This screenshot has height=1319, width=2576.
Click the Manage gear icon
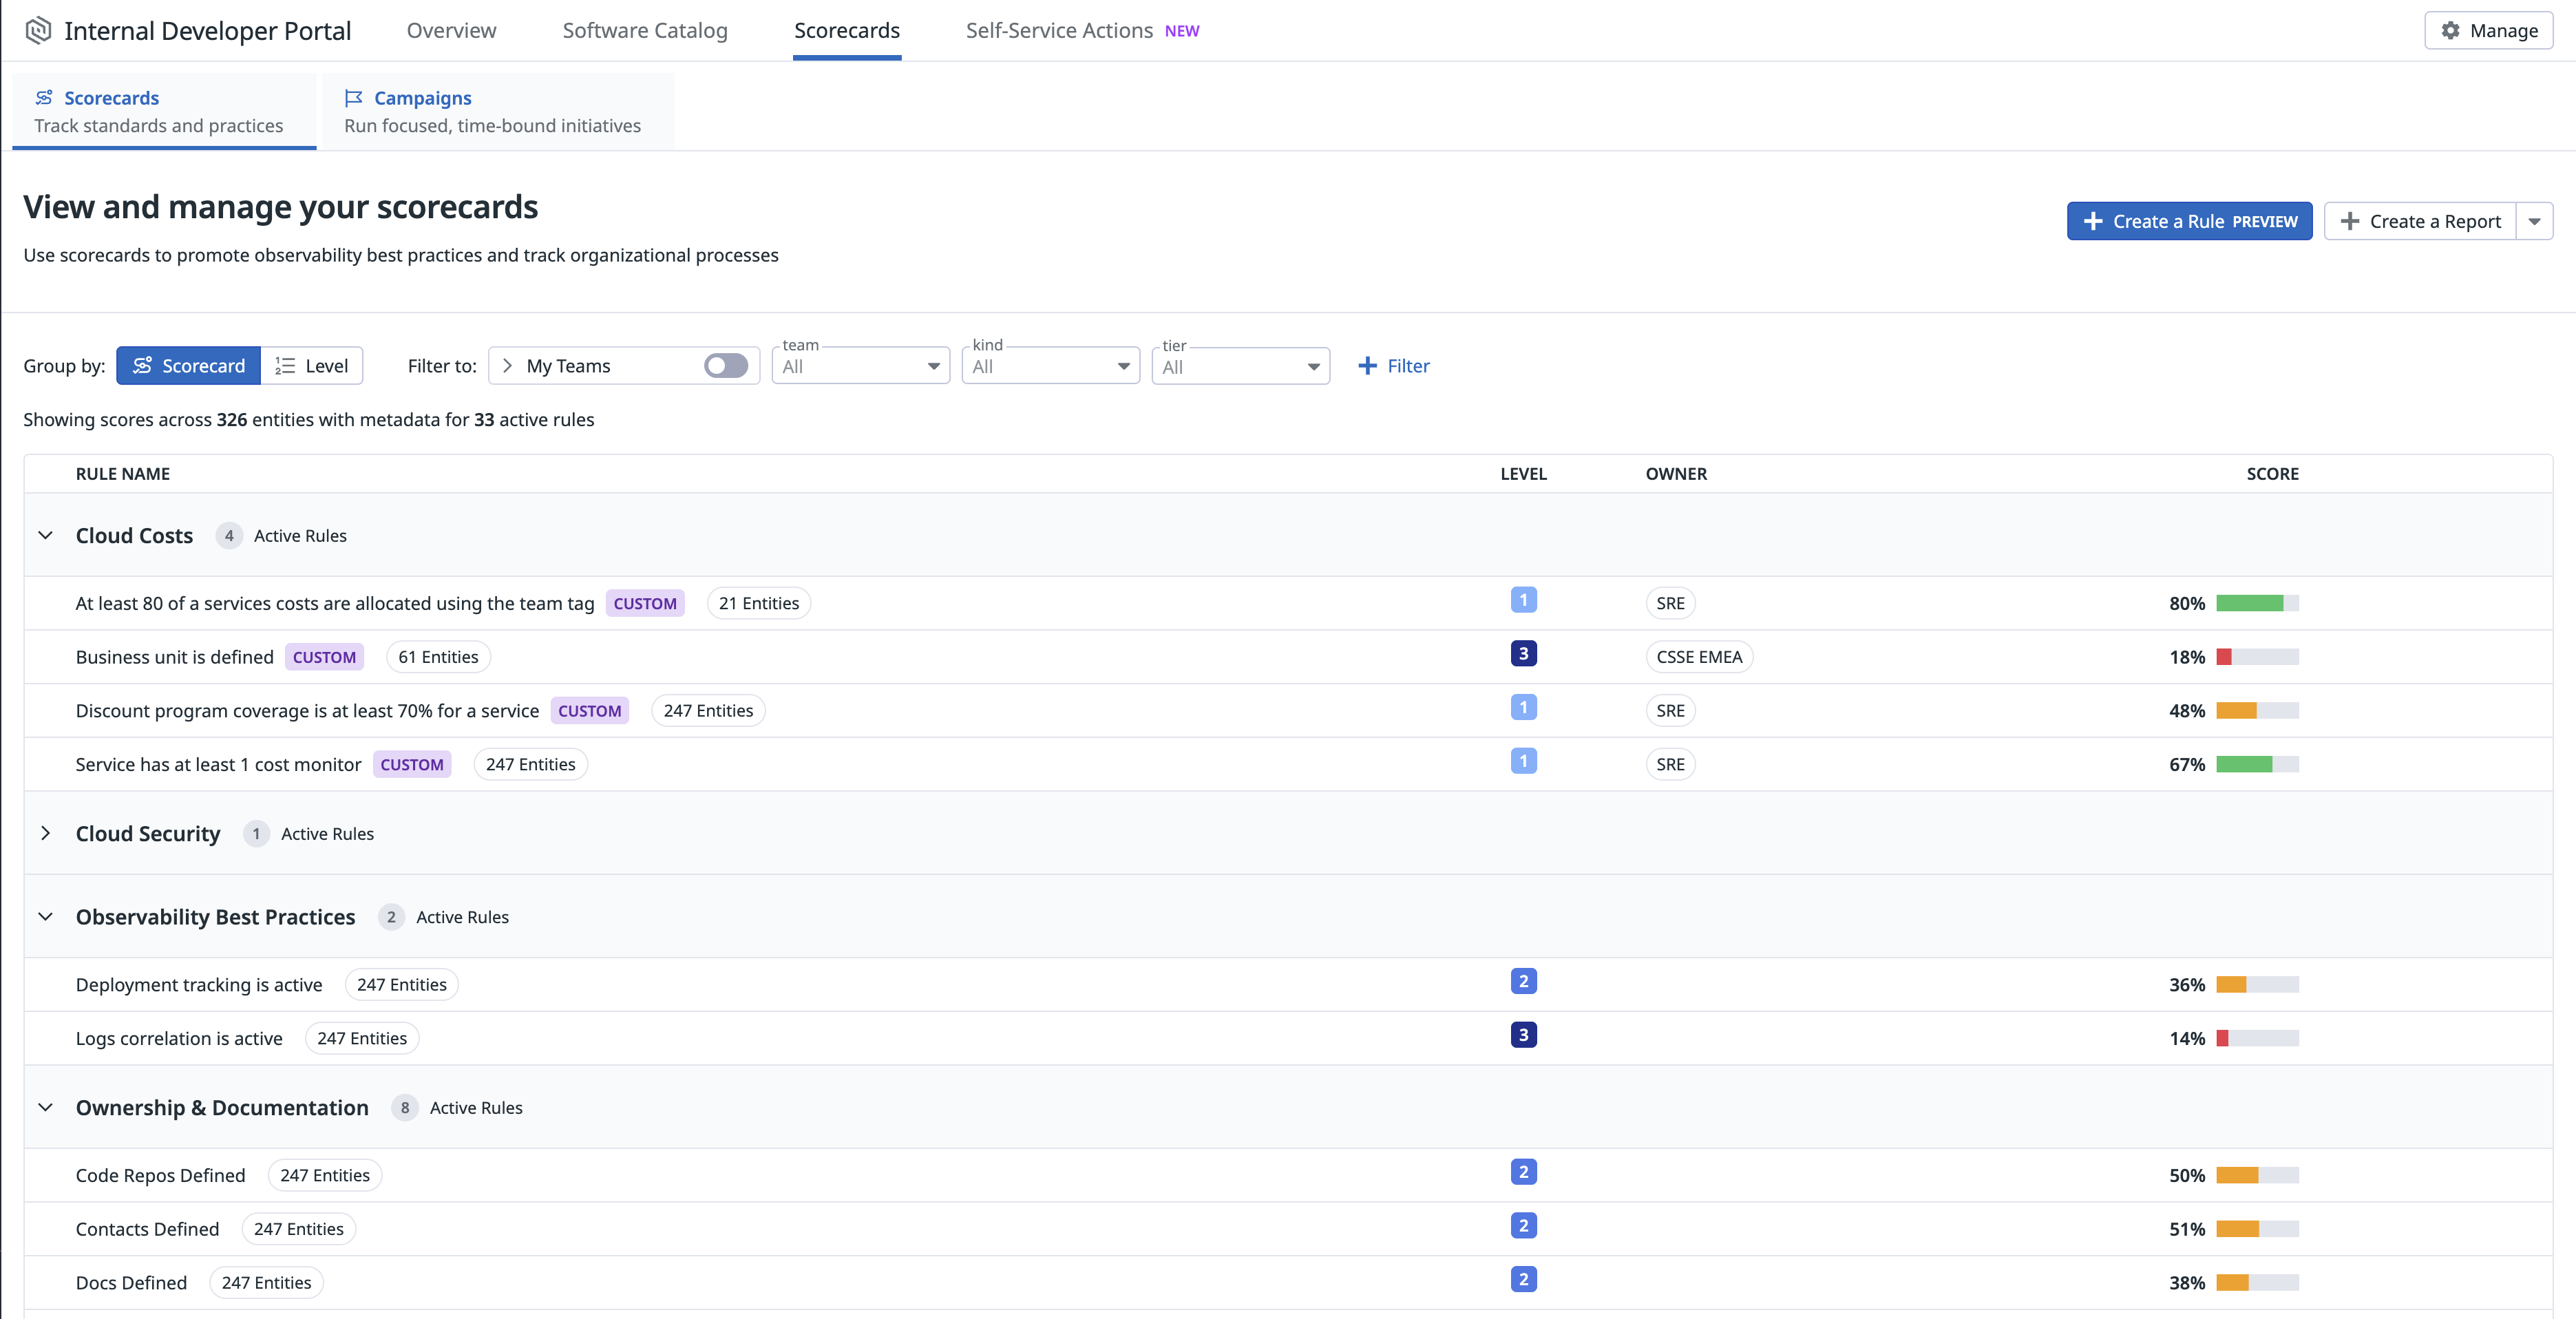(2450, 30)
